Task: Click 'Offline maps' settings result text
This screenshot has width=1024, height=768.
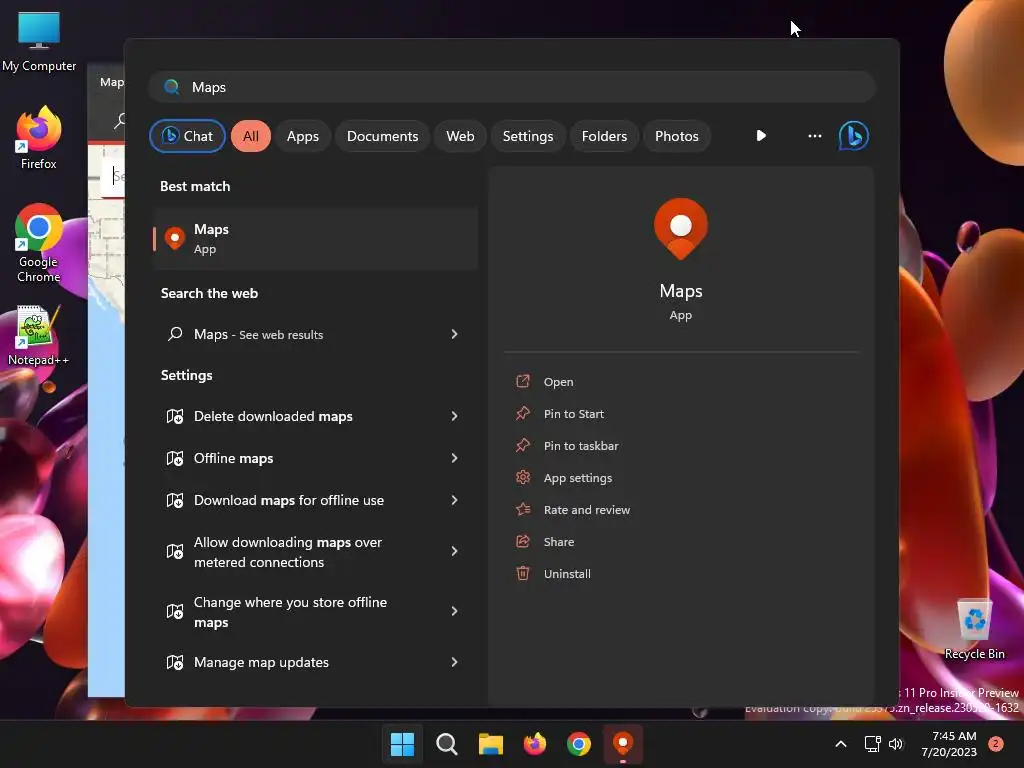Action: click(x=233, y=458)
